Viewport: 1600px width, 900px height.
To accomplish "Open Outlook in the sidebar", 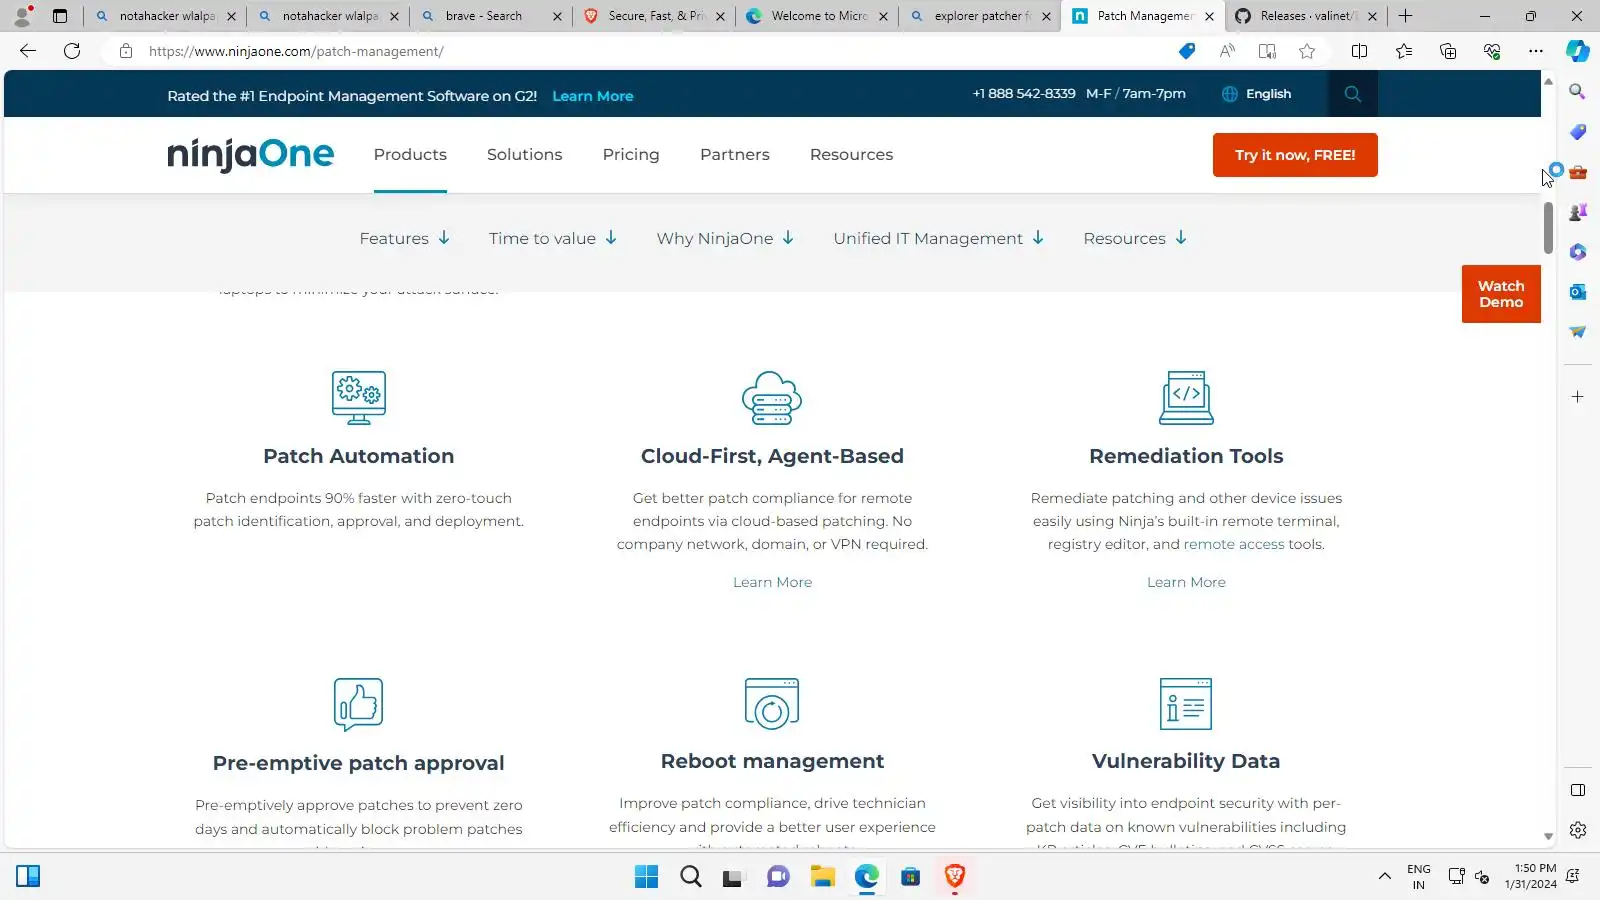I will point(1578,292).
